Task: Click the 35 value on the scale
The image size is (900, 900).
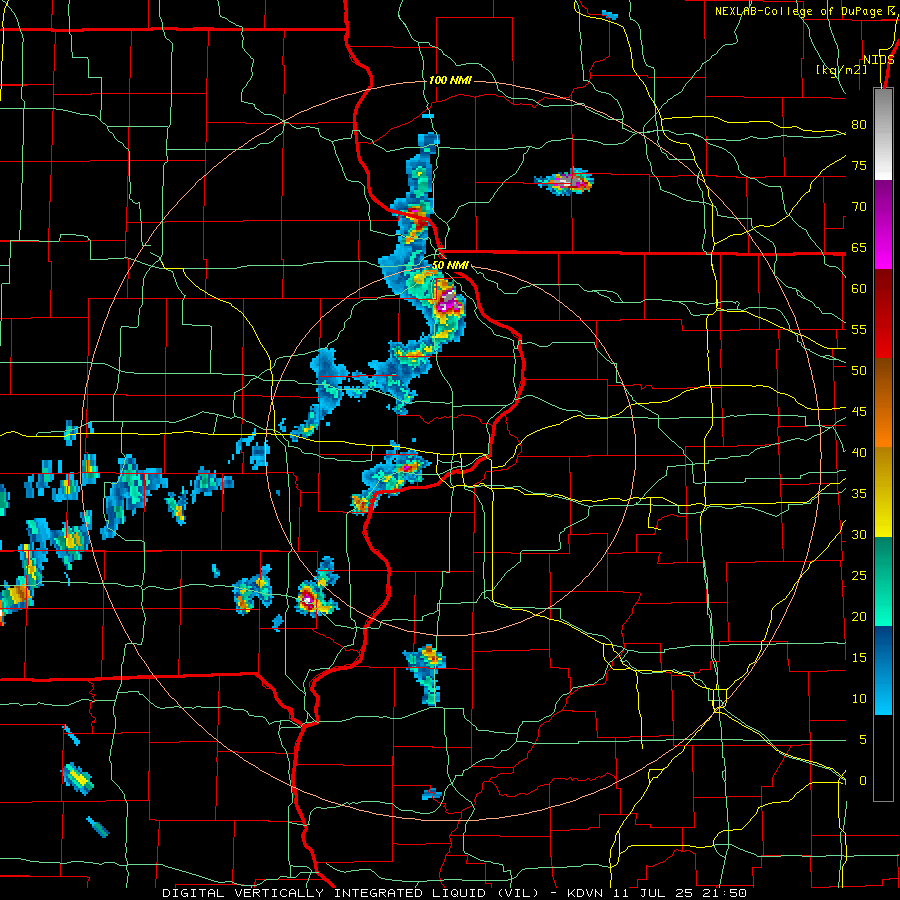Action: (859, 494)
